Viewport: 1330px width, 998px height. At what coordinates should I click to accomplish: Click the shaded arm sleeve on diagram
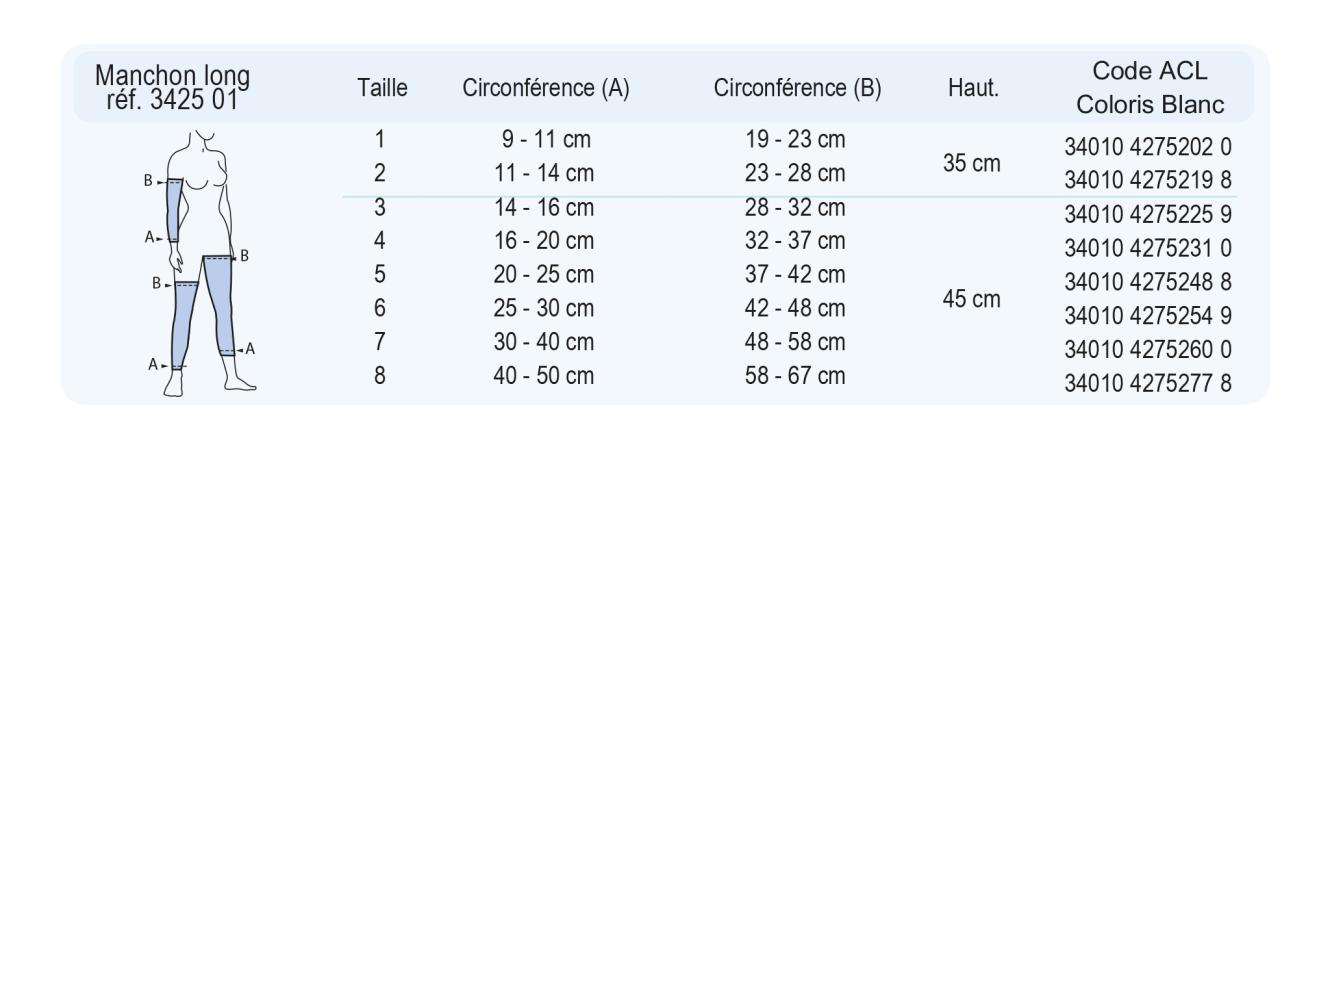coord(174,210)
